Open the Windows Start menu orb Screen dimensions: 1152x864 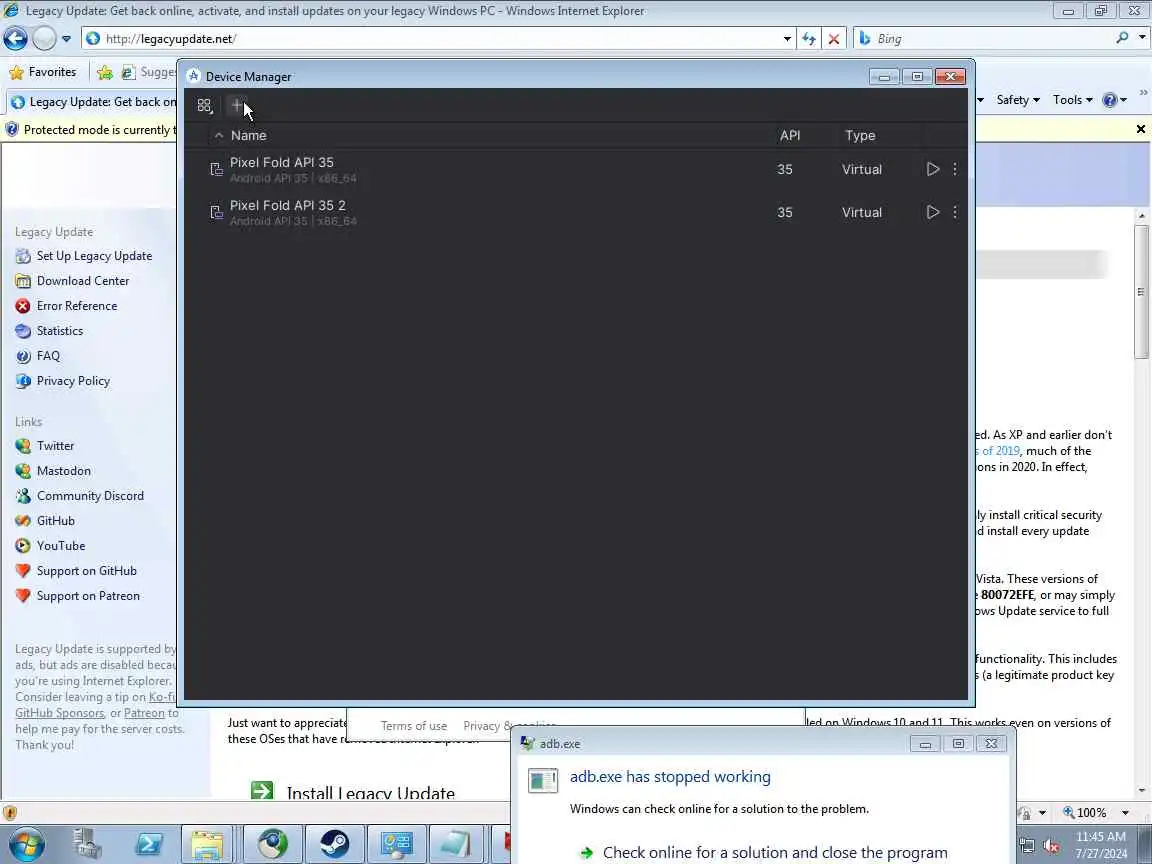pyautogui.click(x=26, y=844)
